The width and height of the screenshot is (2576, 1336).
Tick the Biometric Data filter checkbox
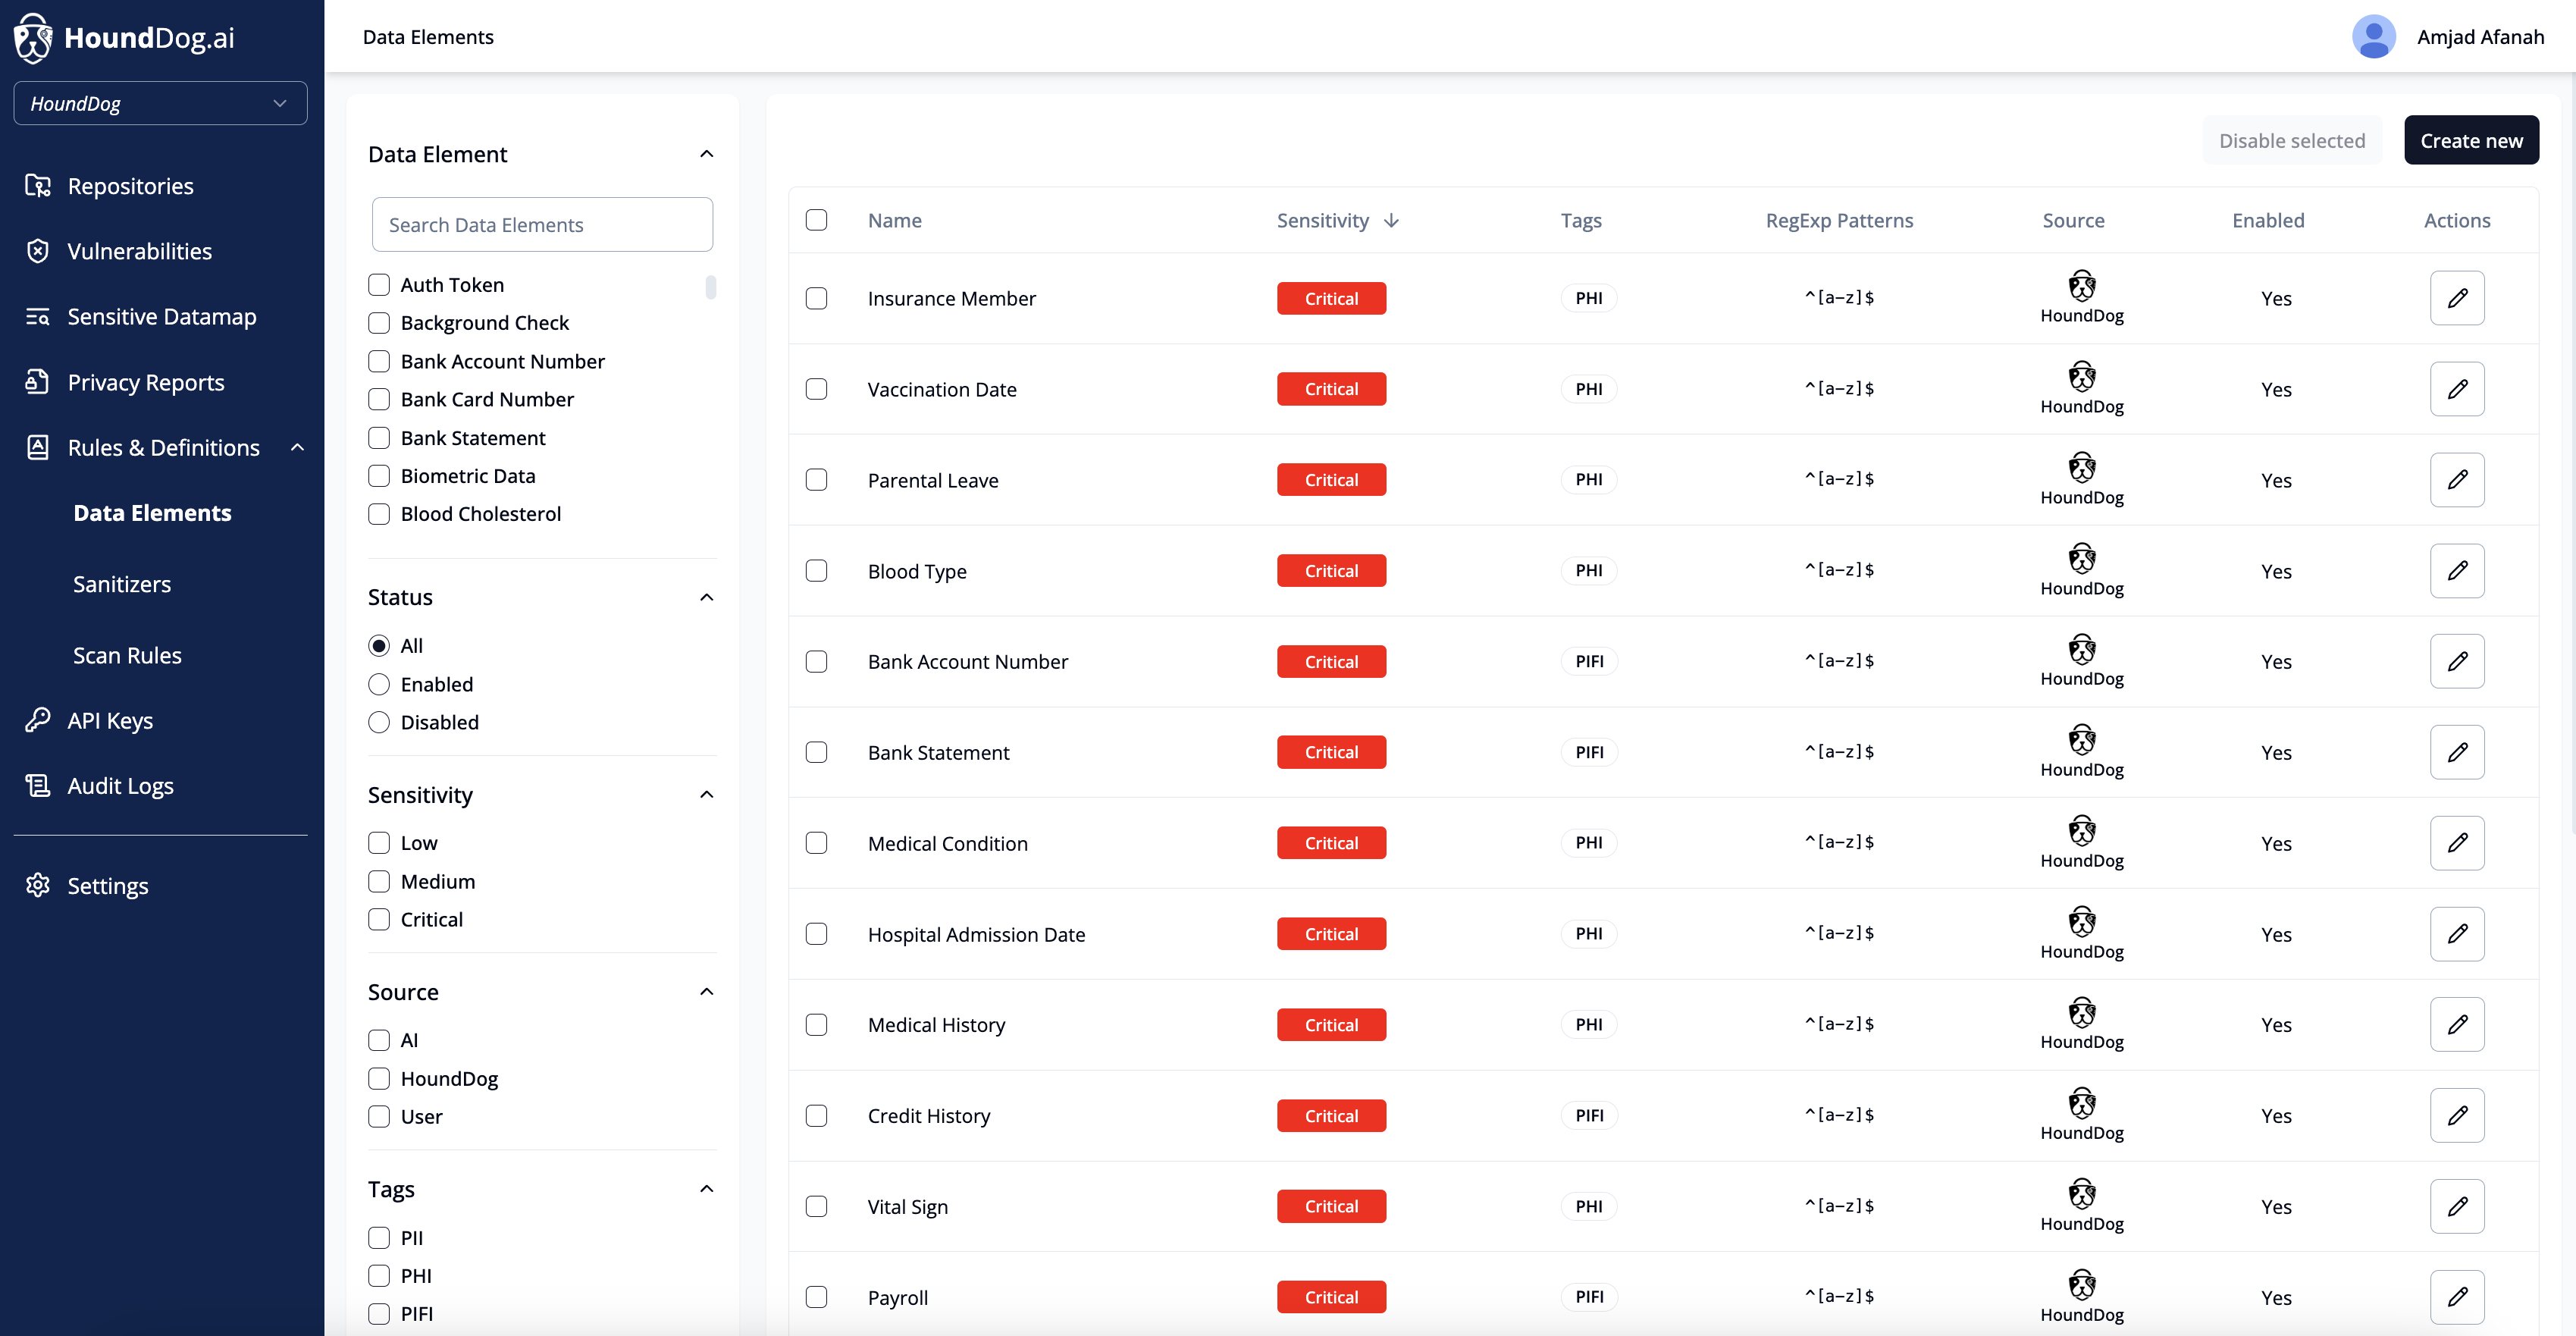pyautogui.click(x=379, y=476)
